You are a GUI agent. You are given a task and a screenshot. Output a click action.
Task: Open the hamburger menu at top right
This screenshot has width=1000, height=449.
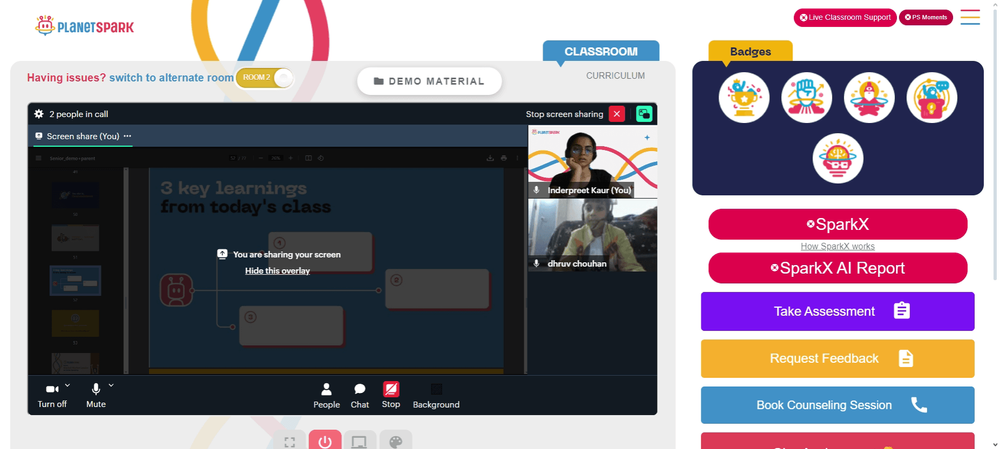[x=970, y=17]
